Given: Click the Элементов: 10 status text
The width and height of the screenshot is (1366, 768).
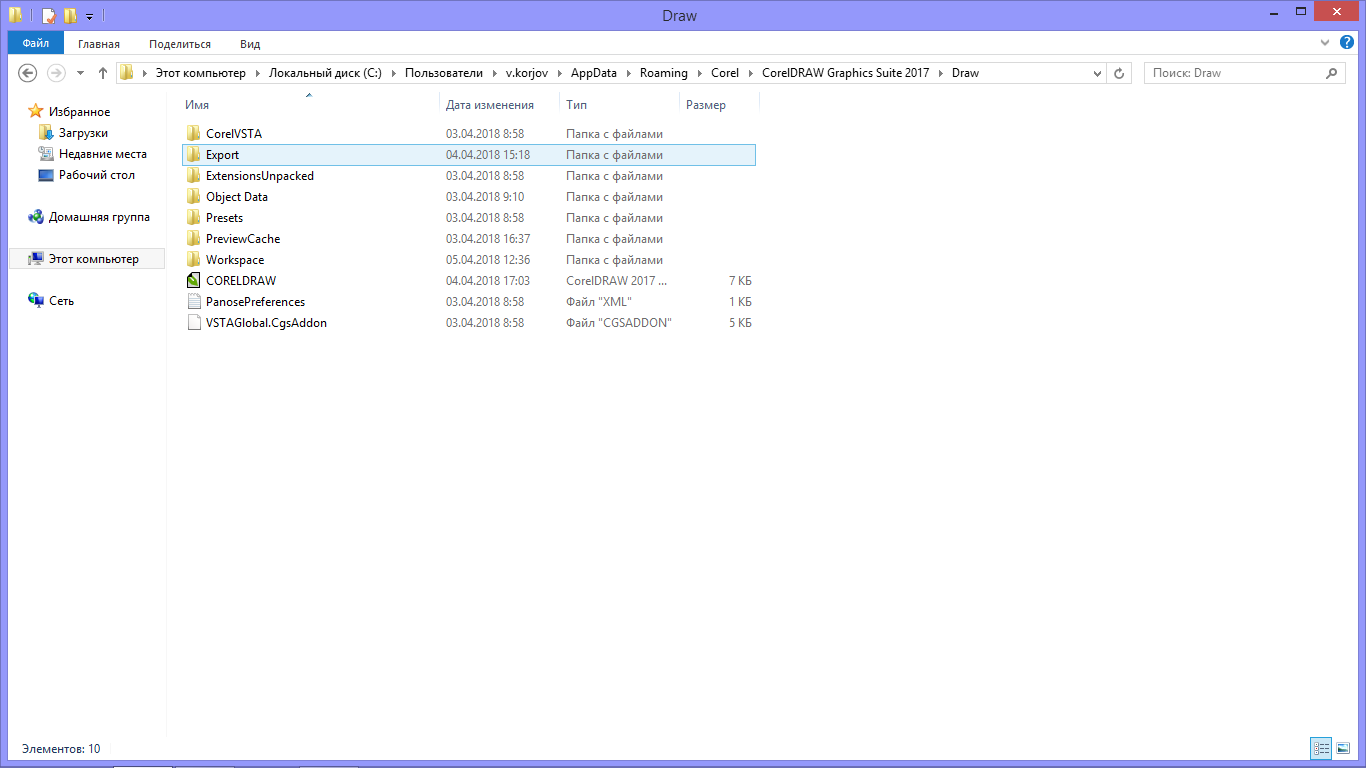Looking at the screenshot, I should coord(61,748).
